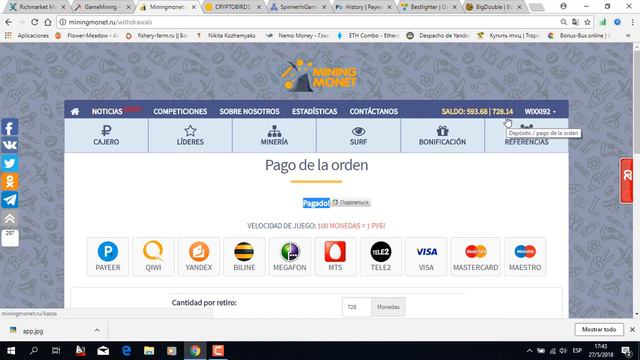Collapse the social sharing sidebar
This screenshot has width=640, height=360.
10,219
